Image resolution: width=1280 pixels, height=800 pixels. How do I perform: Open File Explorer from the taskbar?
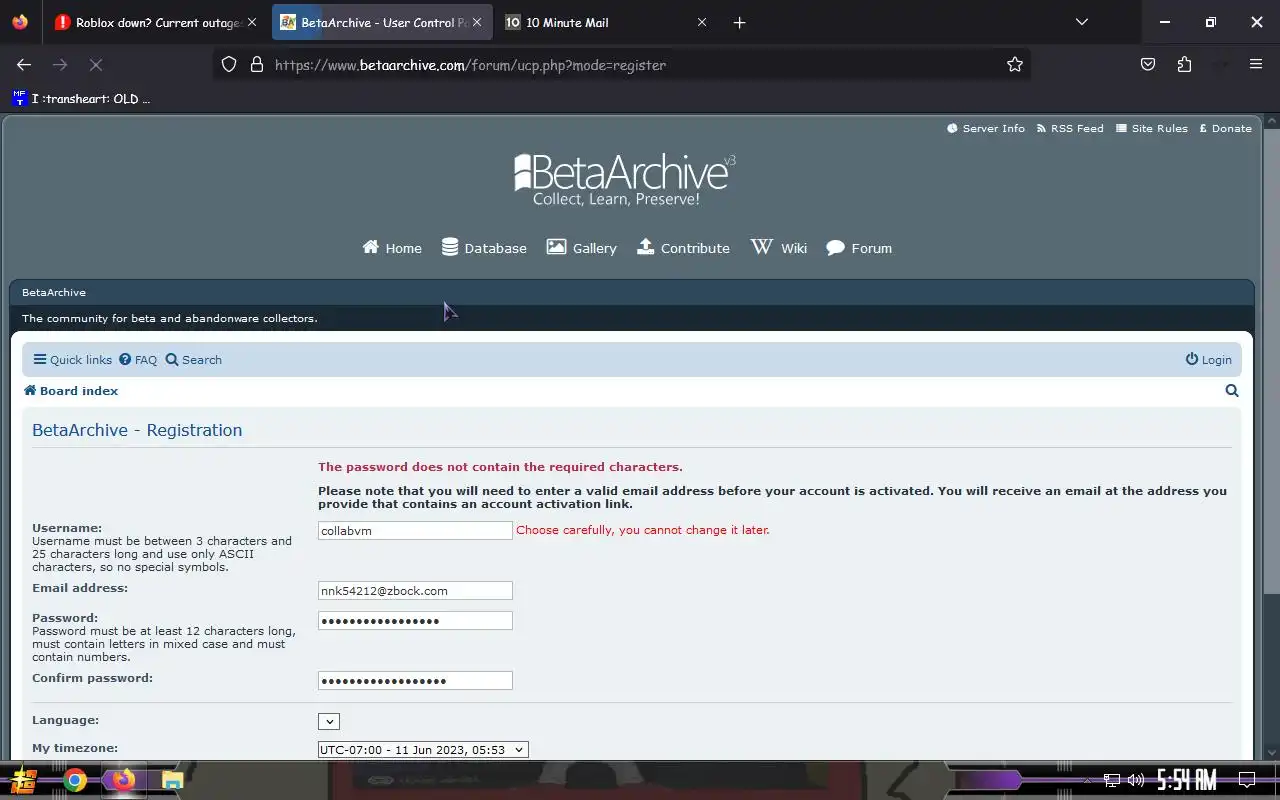(x=172, y=780)
